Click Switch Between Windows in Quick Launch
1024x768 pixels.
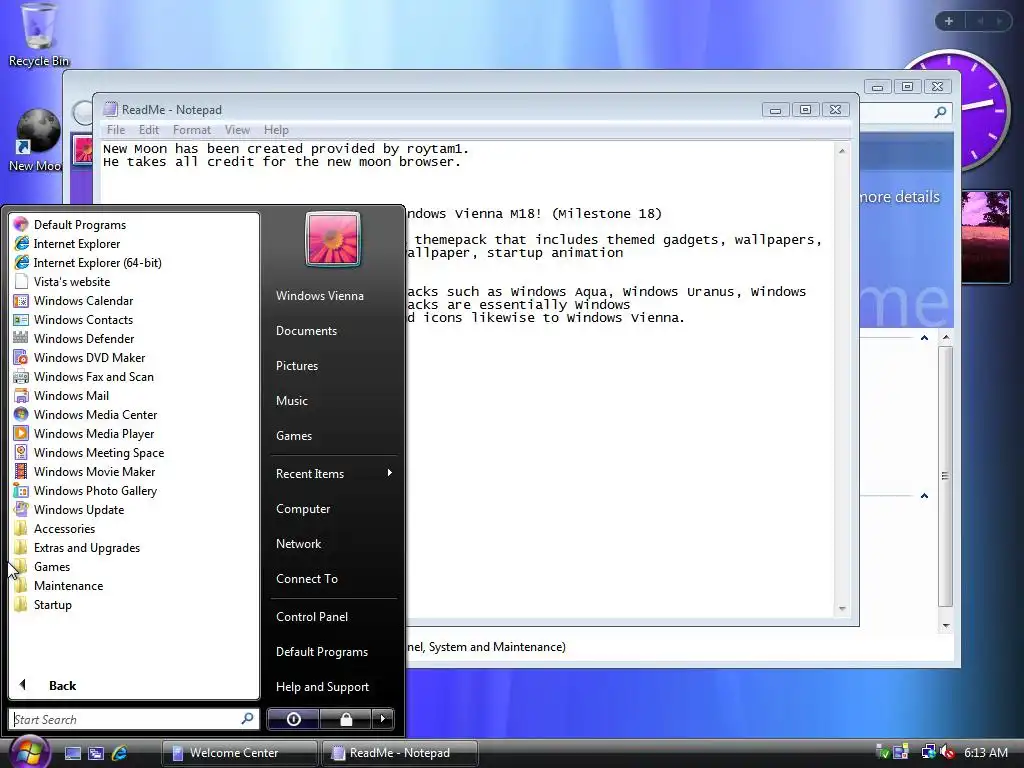96,753
